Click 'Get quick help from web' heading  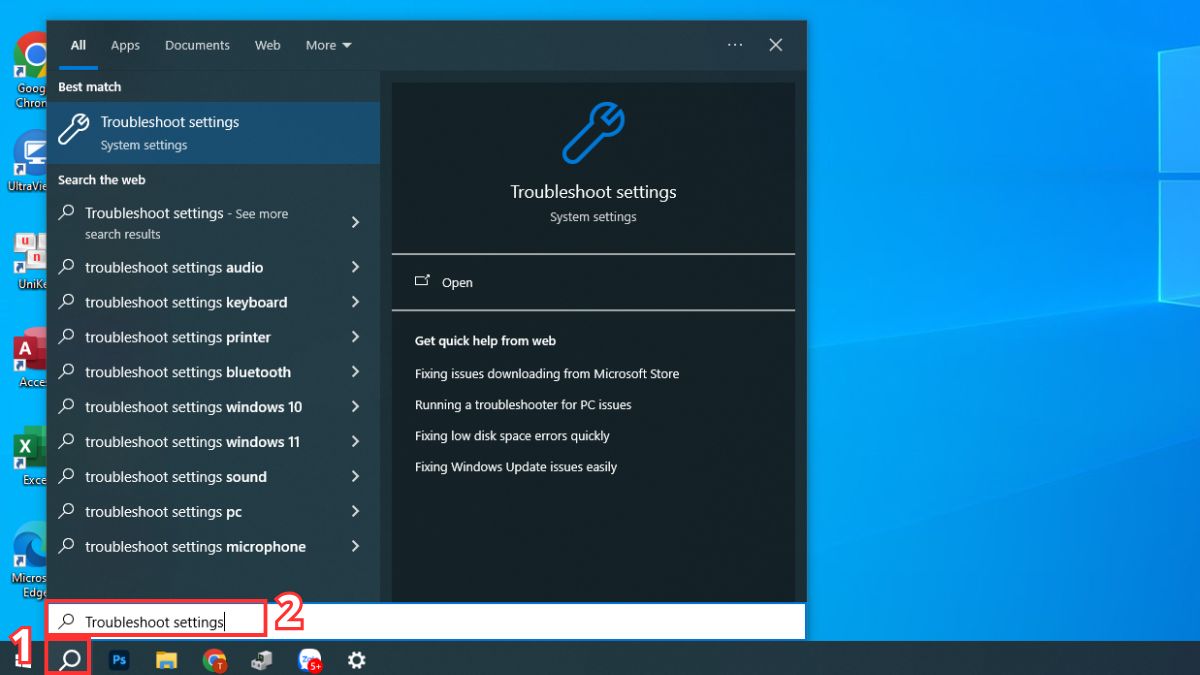(485, 341)
